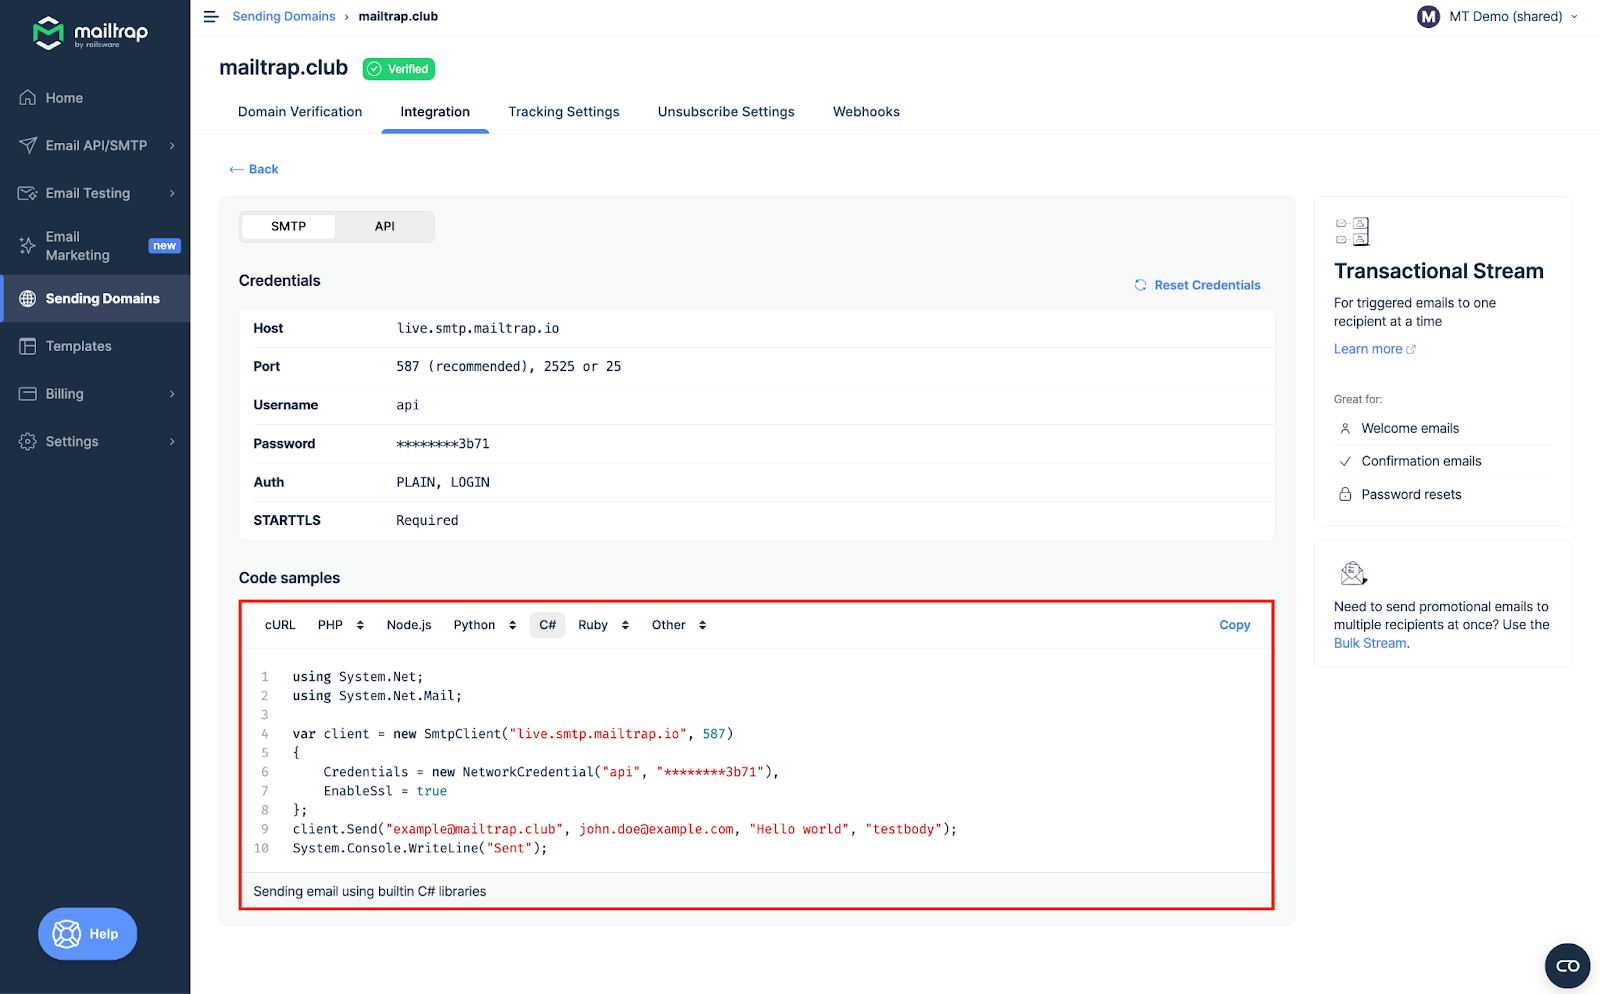Toggle the hamburger menu icon

[211, 17]
